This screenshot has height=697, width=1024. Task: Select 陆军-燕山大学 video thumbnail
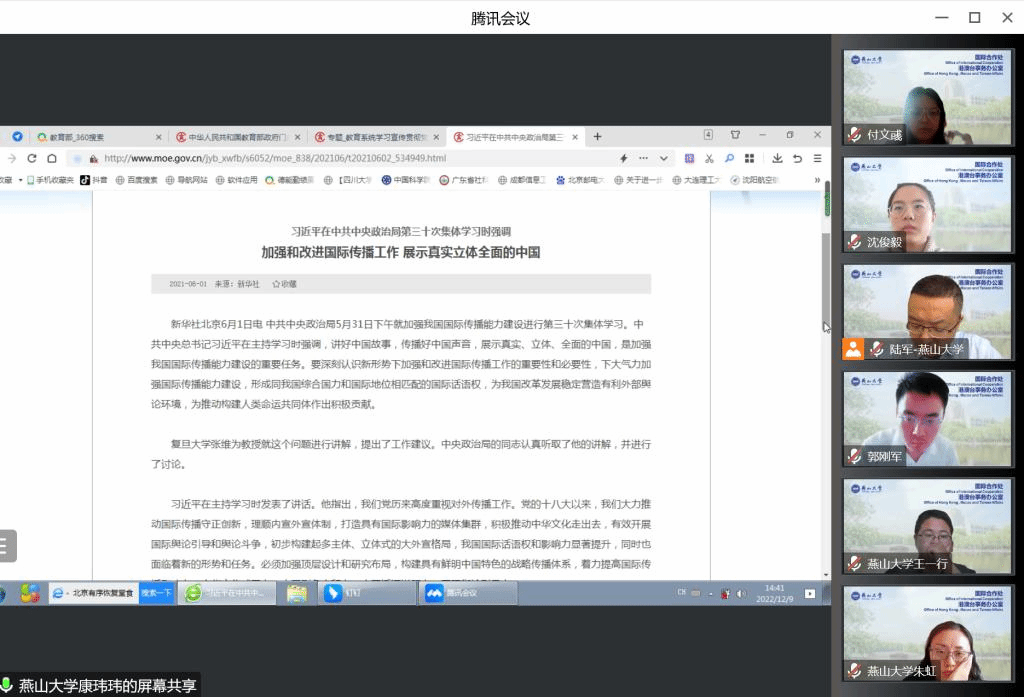[927, 312]
